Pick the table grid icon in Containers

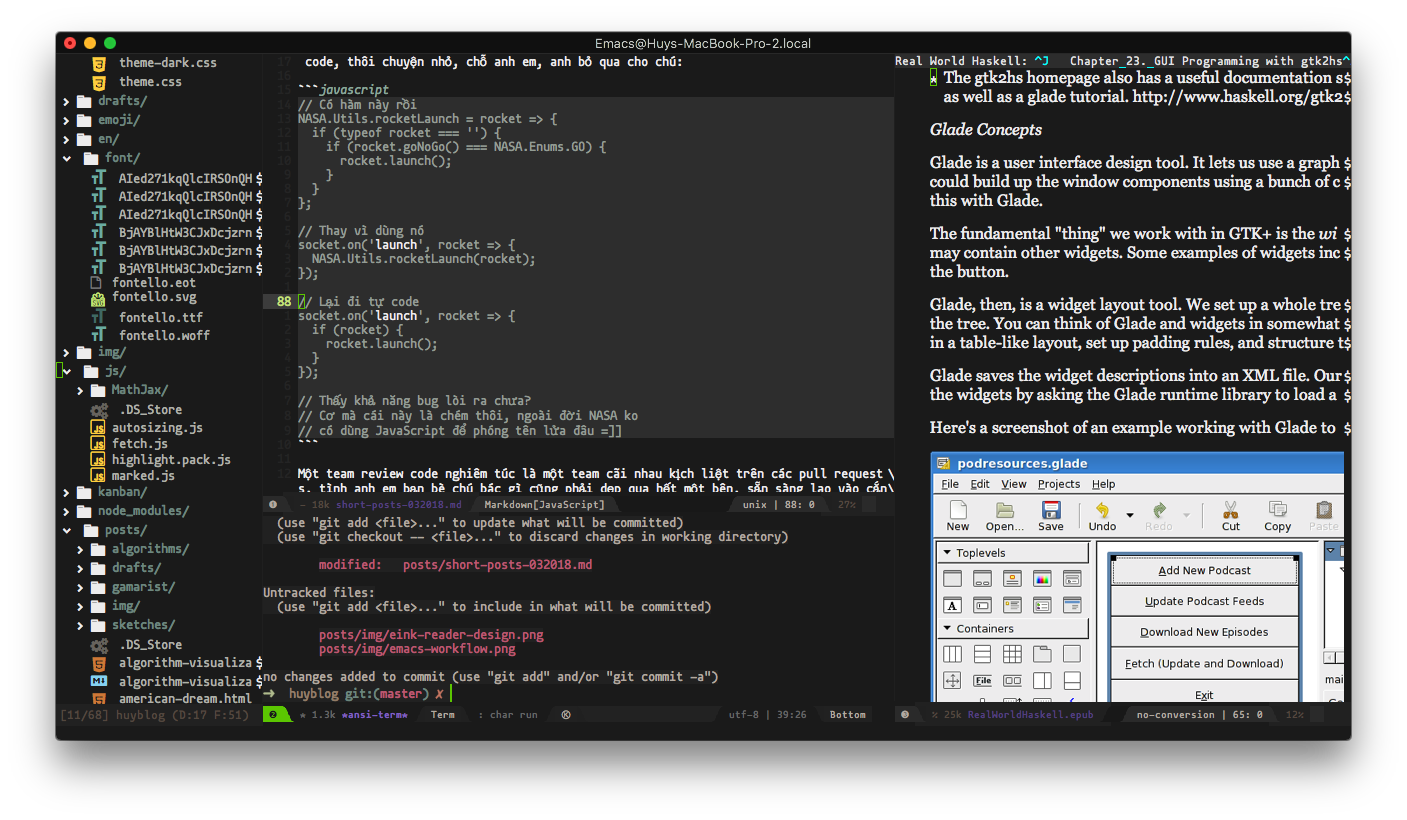1012,654
